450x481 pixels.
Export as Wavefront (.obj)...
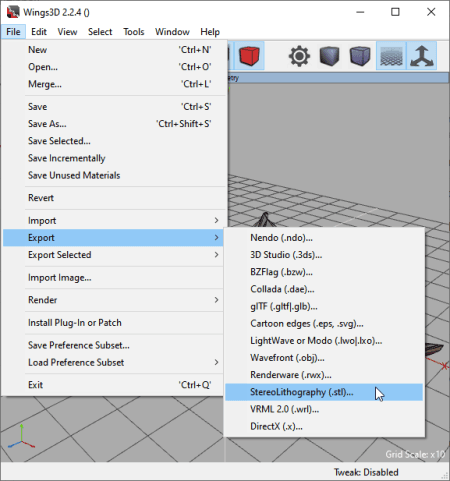click(x=324, y=358)
